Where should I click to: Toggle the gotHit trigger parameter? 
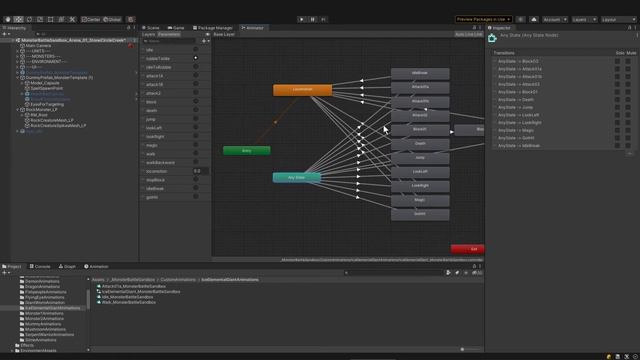(x=196, y=197)
